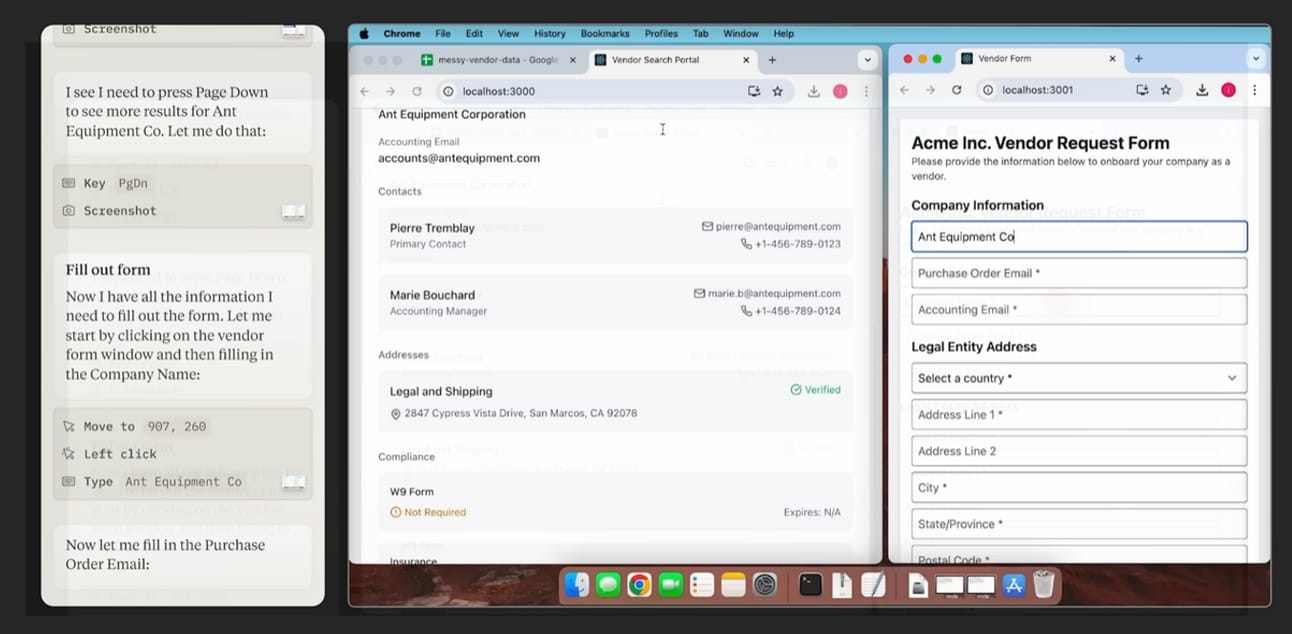Open TextEdit from the dock

tap(873, 585)
